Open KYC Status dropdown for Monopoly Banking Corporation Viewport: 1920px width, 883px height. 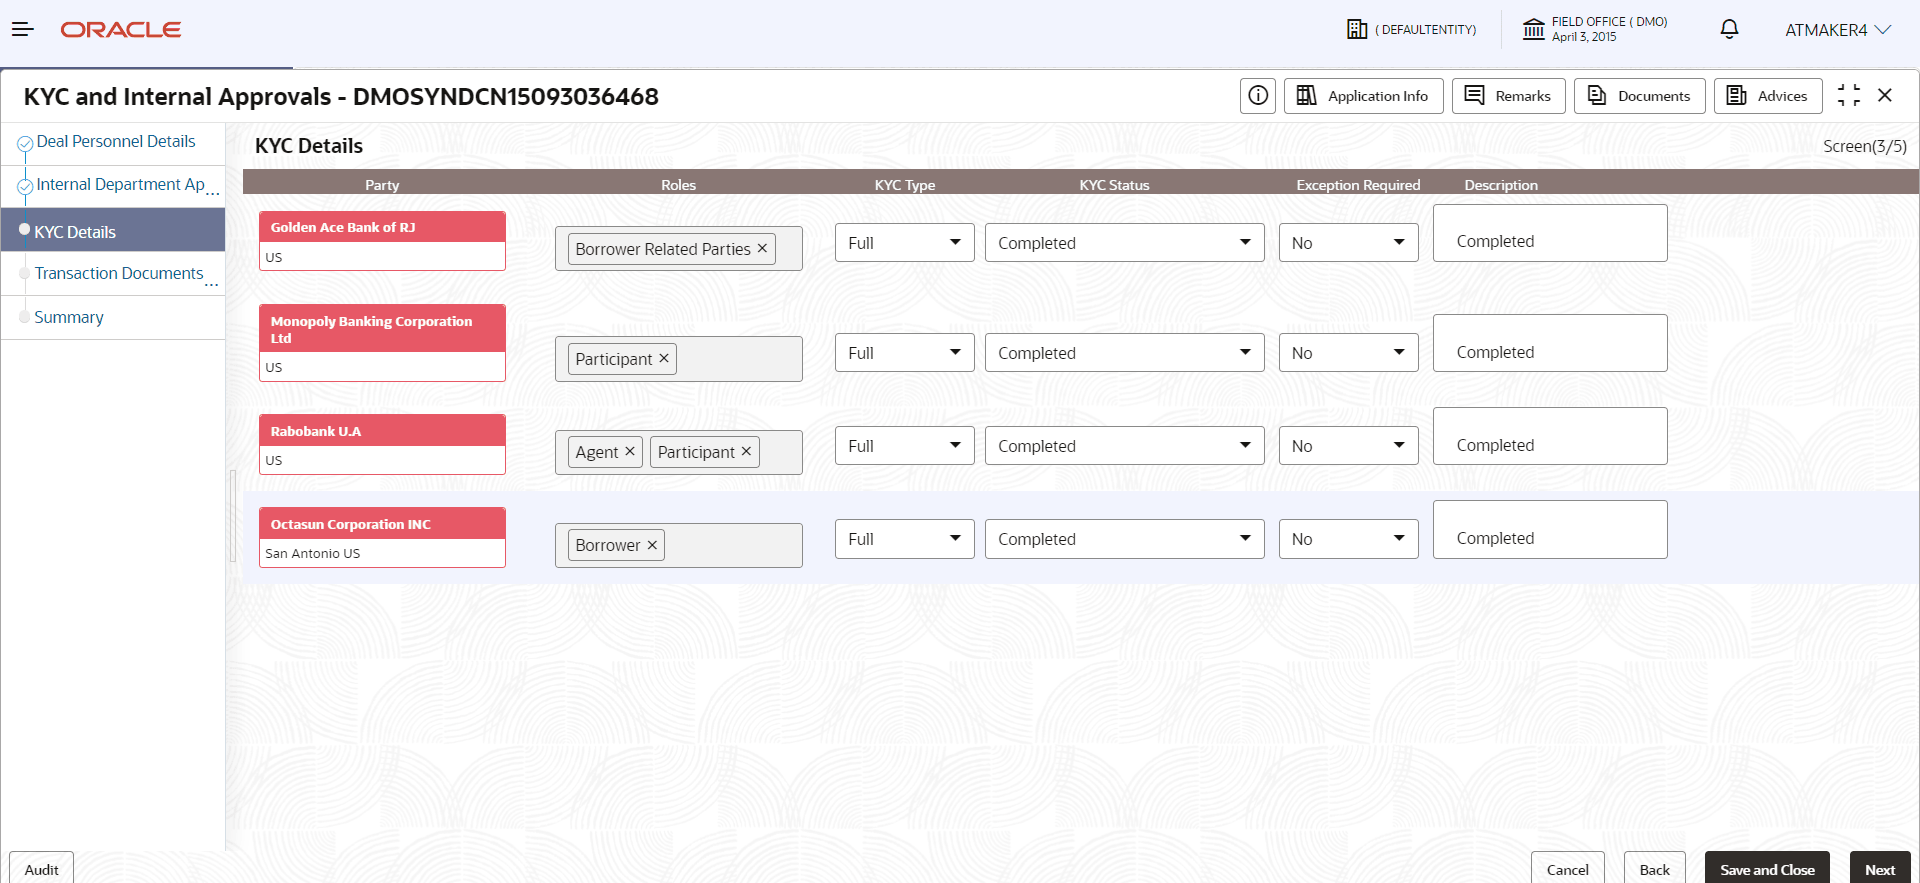pyautogui.click(x=1125, y=353)
